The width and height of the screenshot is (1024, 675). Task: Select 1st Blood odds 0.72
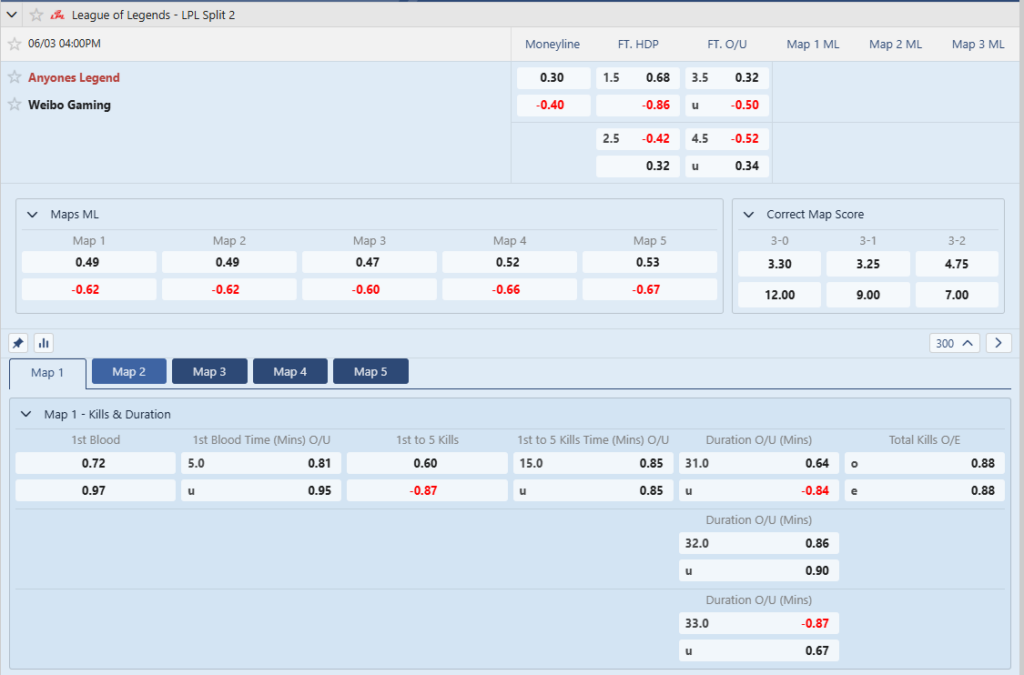(95, 463)
